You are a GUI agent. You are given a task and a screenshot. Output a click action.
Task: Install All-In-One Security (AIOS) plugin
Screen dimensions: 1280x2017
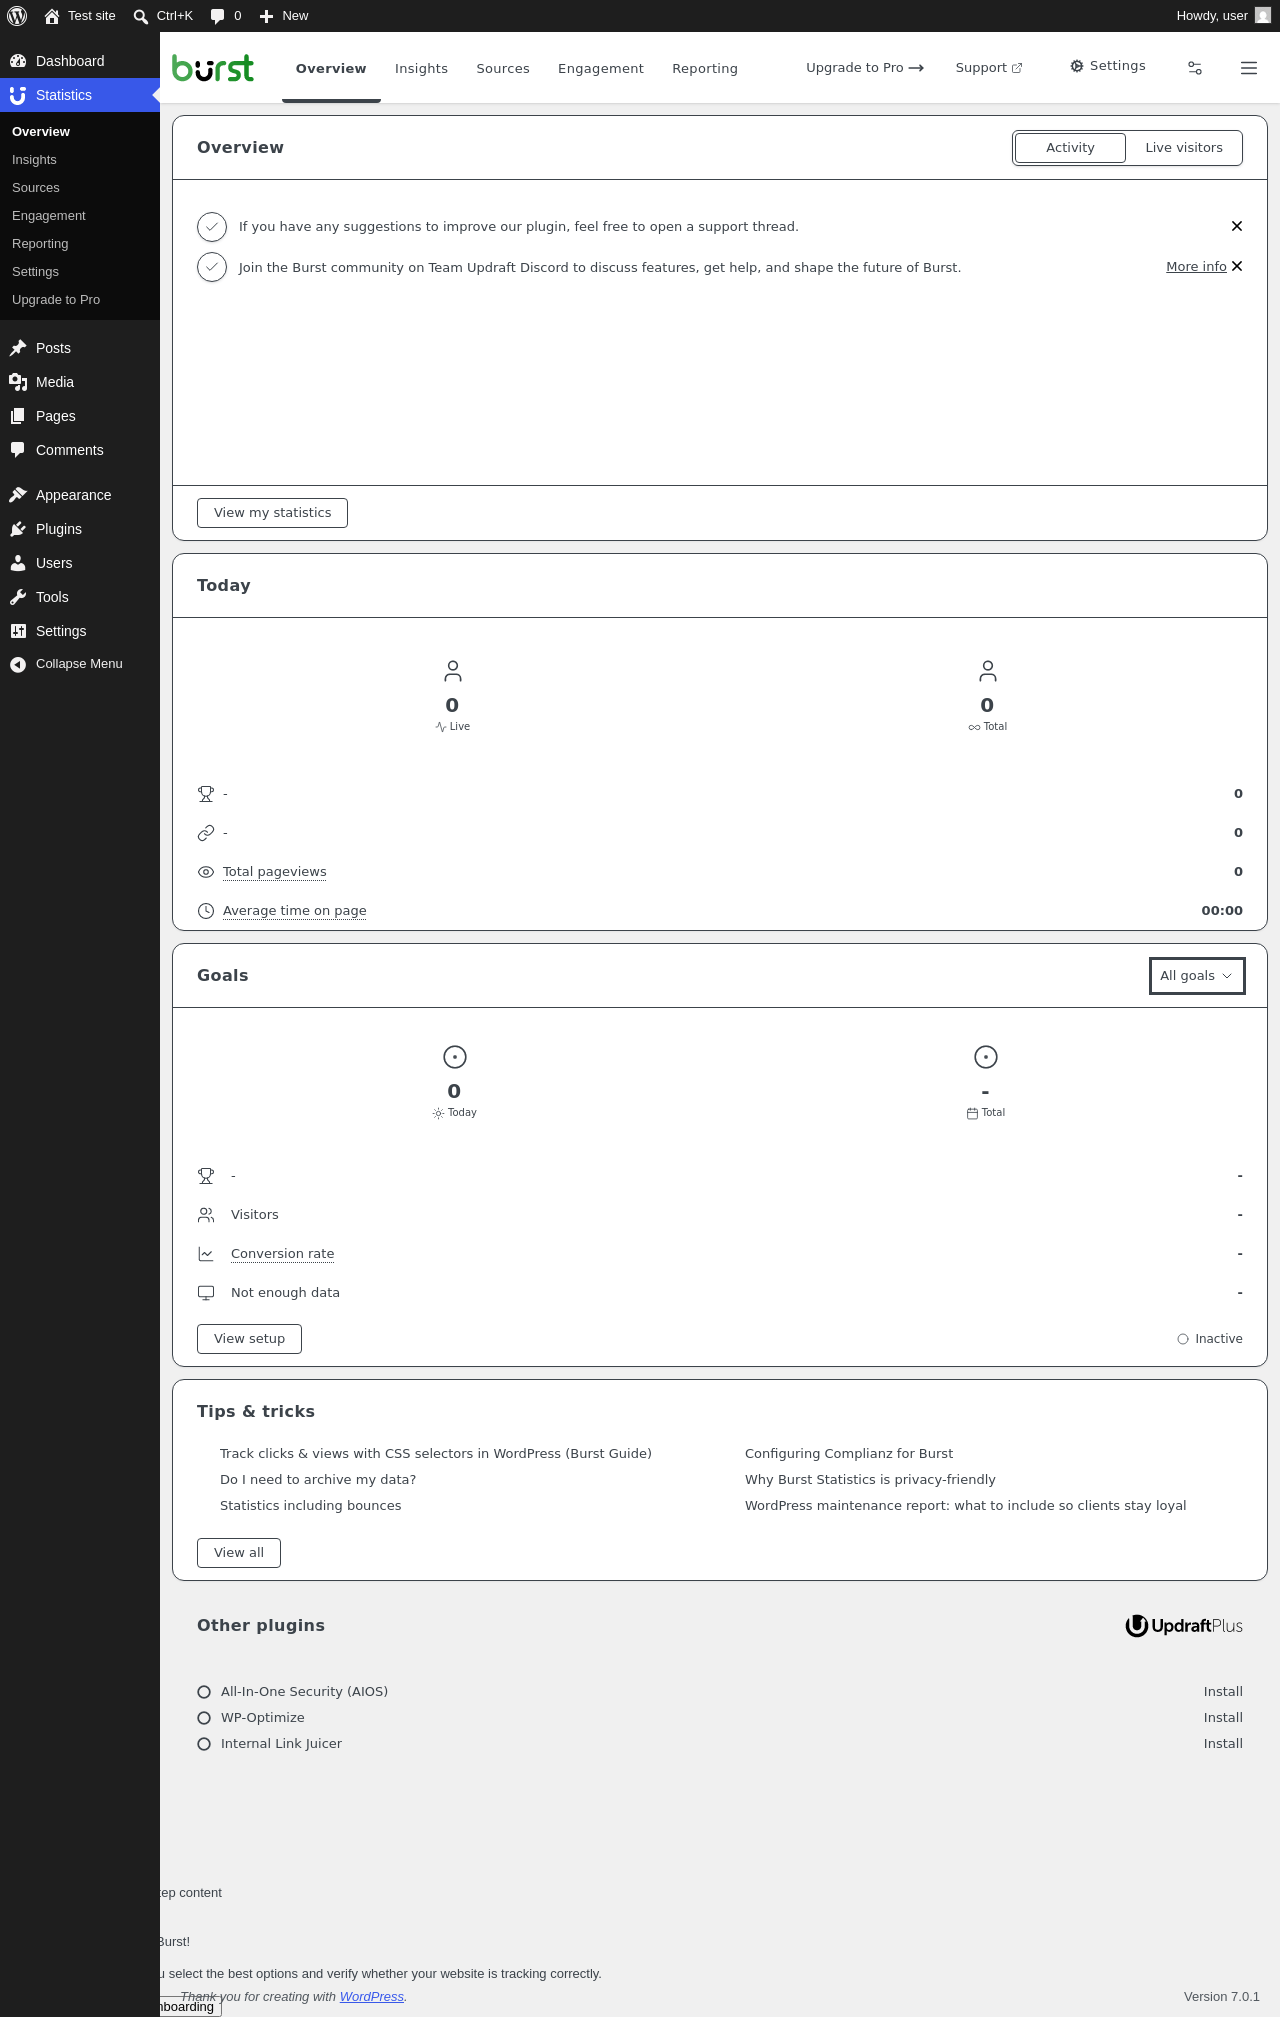pyautogui.click(x=1223, y=1692)
